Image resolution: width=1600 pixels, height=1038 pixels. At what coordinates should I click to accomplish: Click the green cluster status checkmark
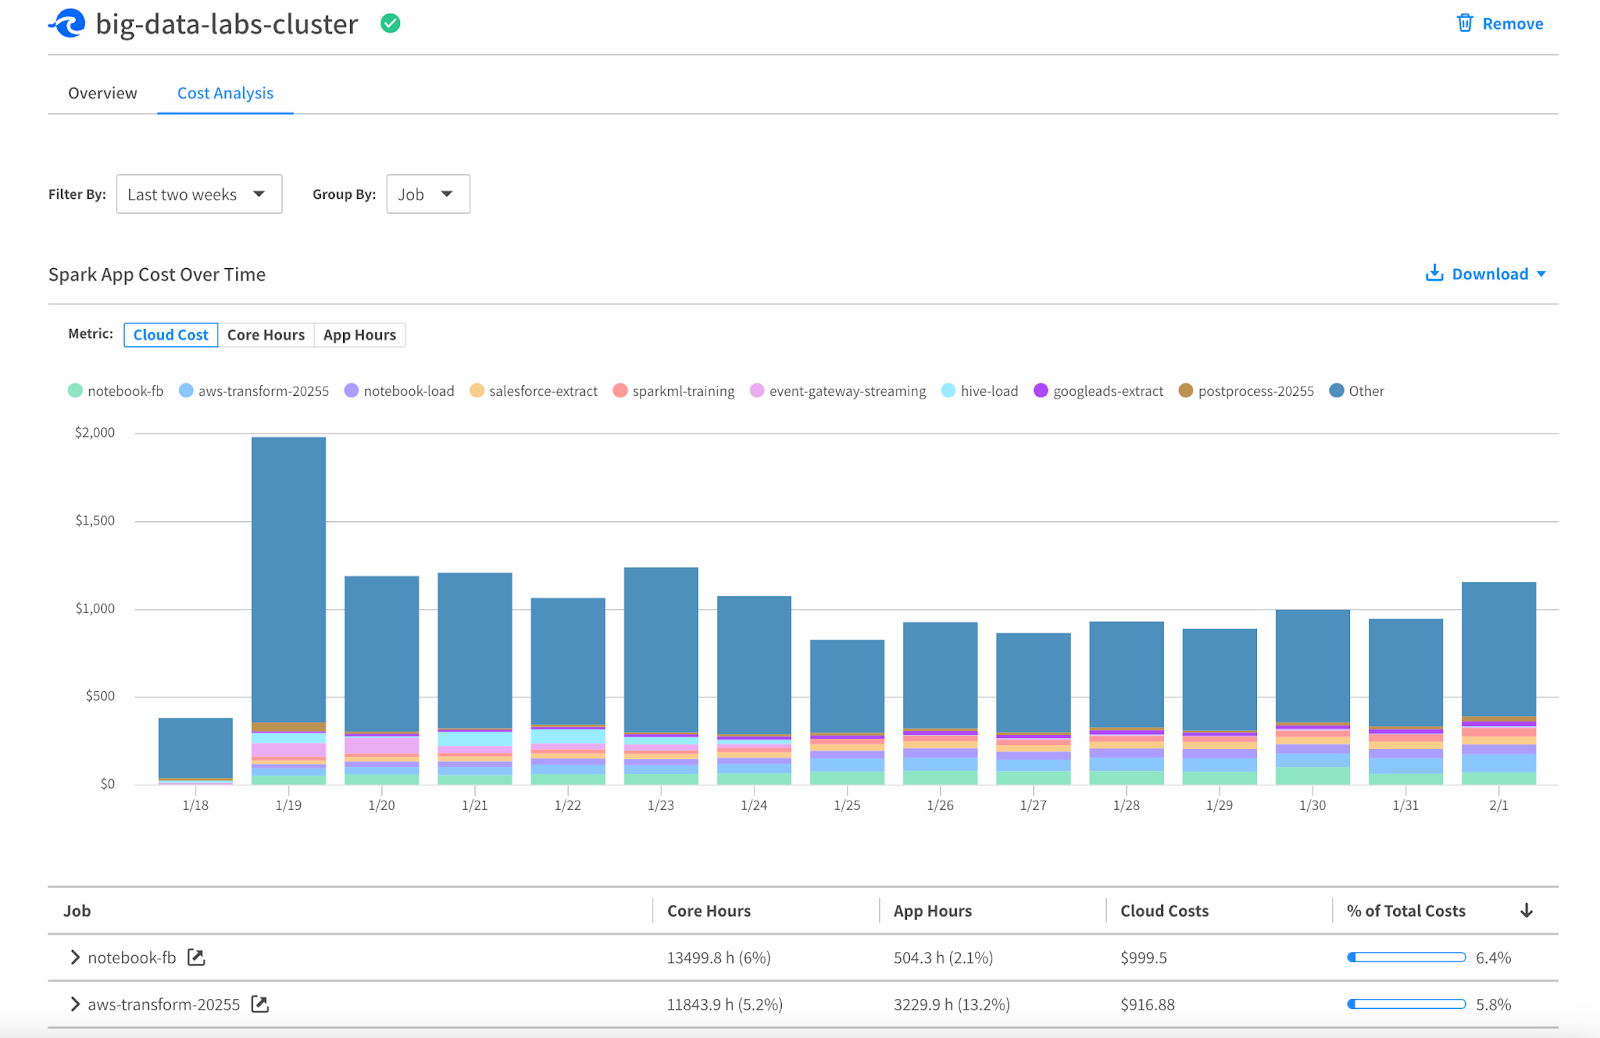click(x=391, y=23)
